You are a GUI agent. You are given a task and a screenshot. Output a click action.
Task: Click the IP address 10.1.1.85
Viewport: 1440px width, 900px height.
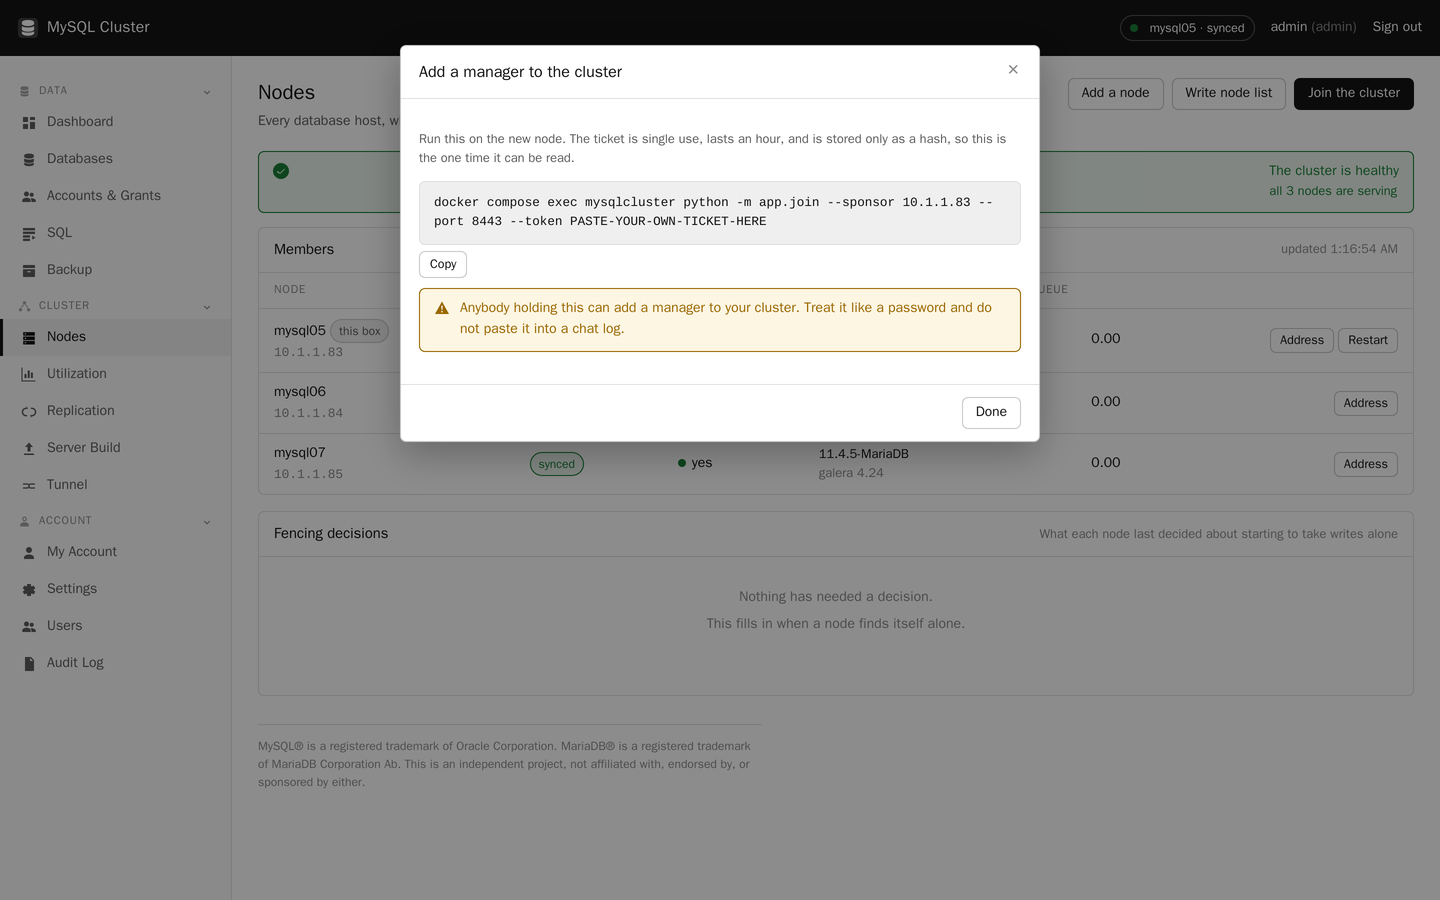308,474
